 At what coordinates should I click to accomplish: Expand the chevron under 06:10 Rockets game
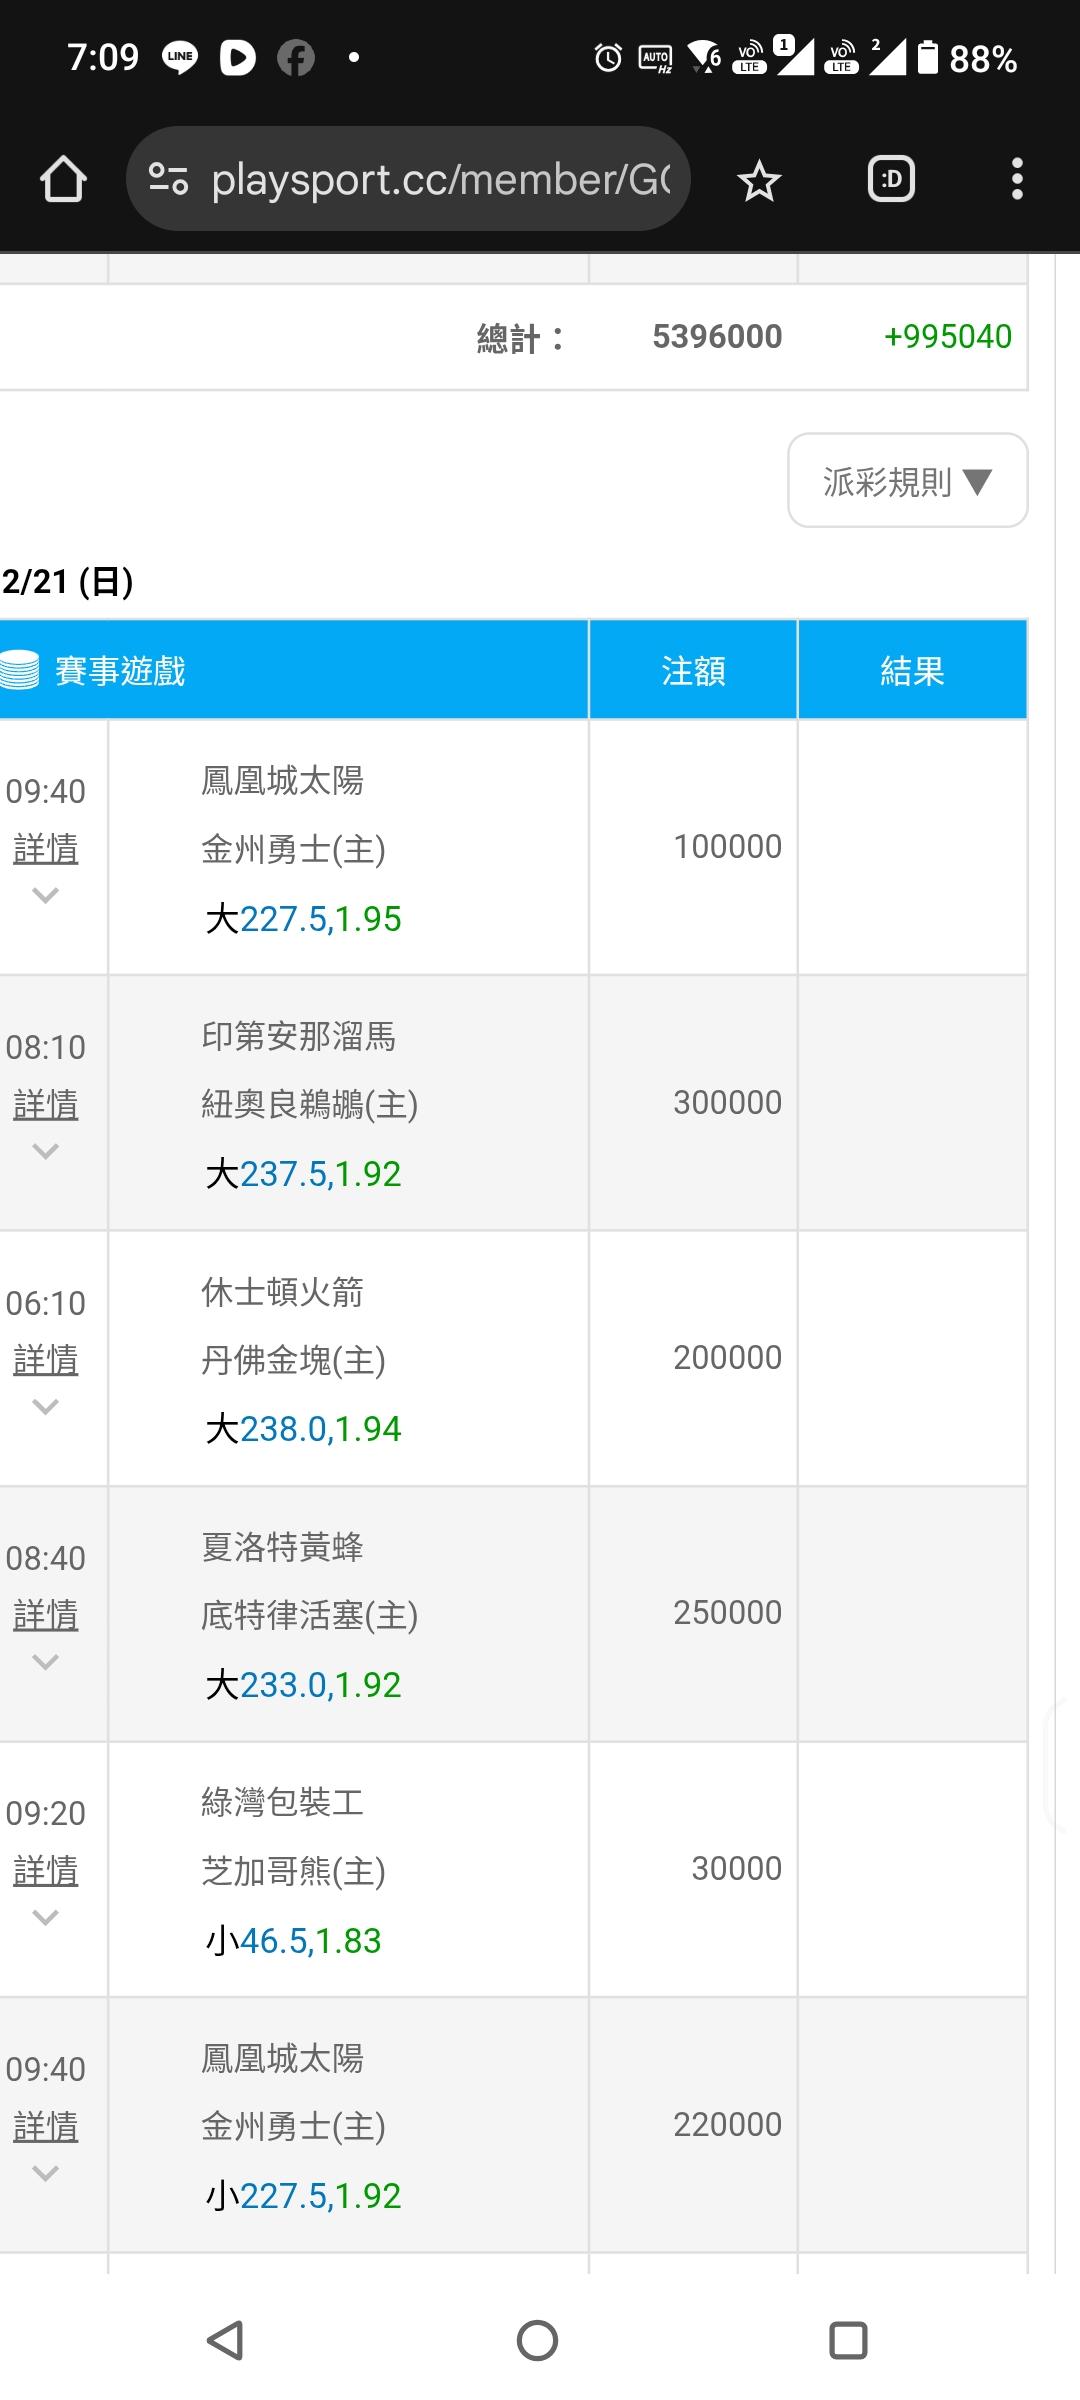point(45,1407)
